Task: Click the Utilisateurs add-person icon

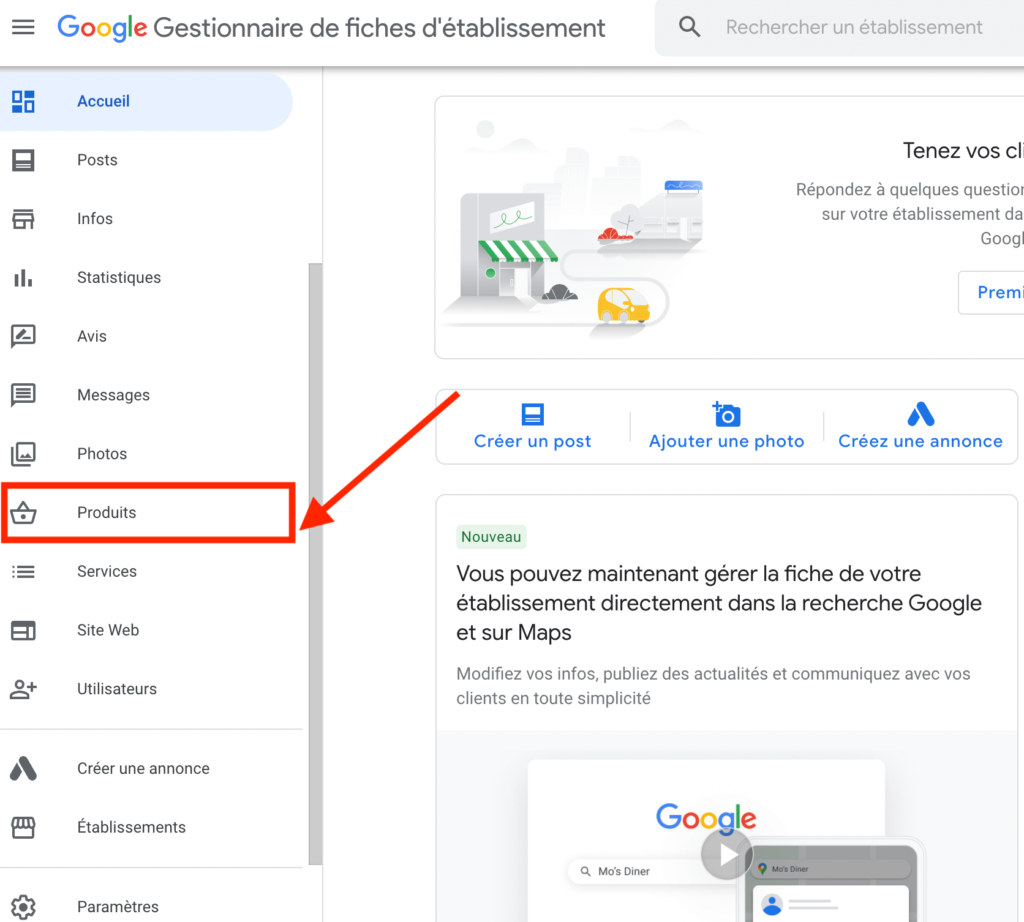Action: (24, 689)
